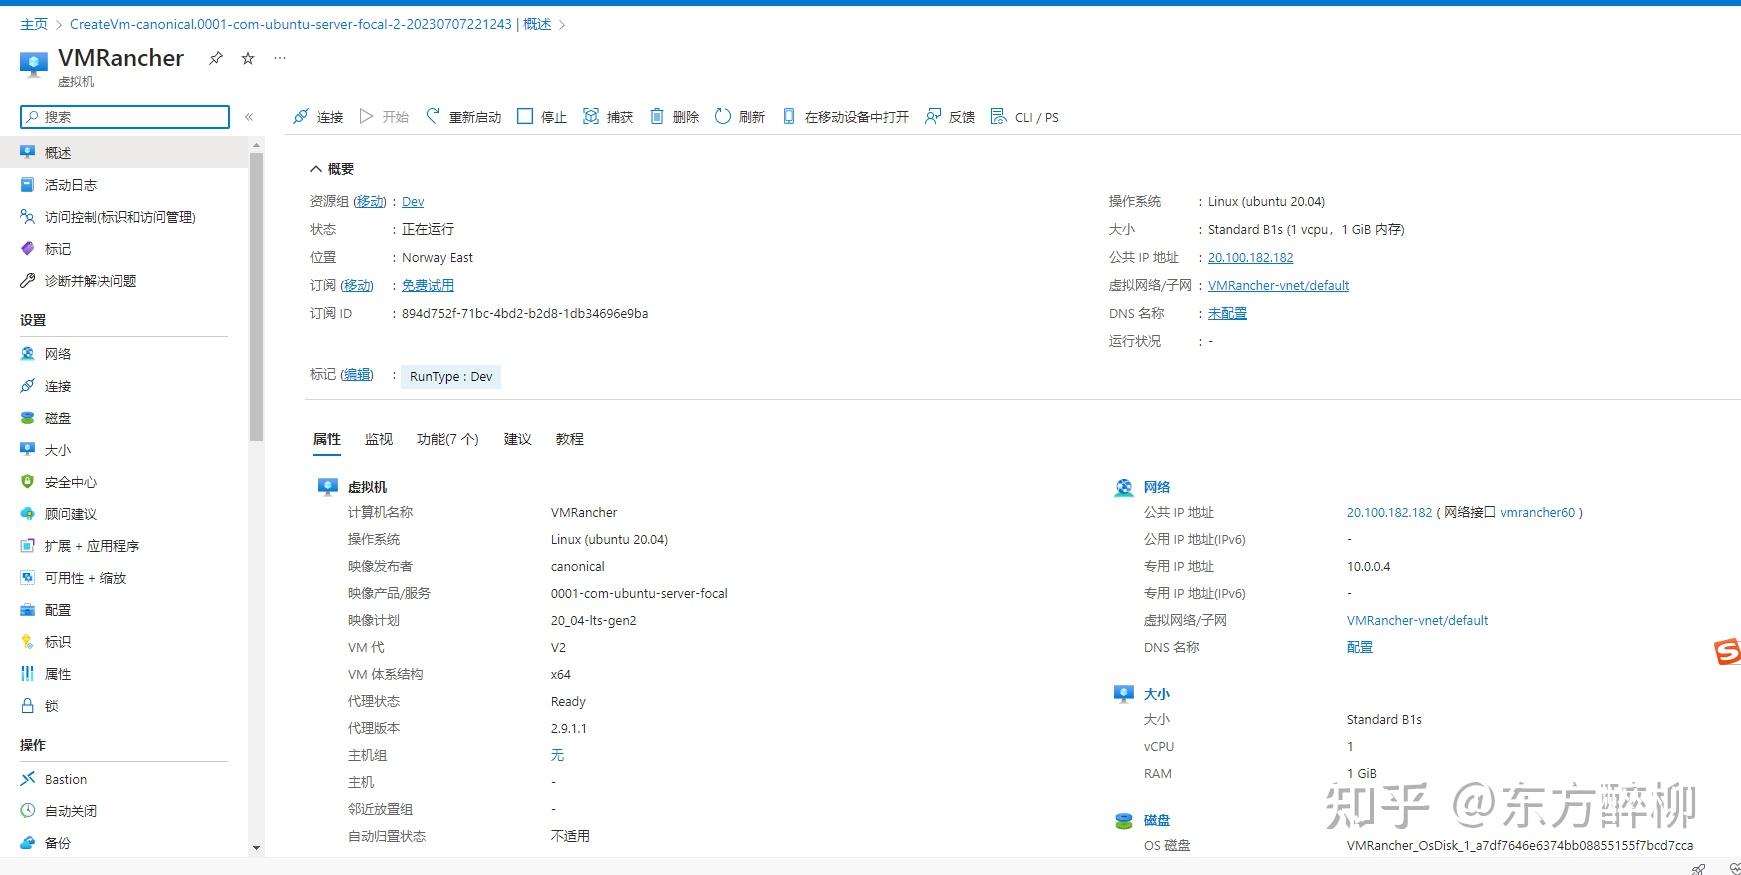Collapse the 概要 section

(x=332, y=169)
